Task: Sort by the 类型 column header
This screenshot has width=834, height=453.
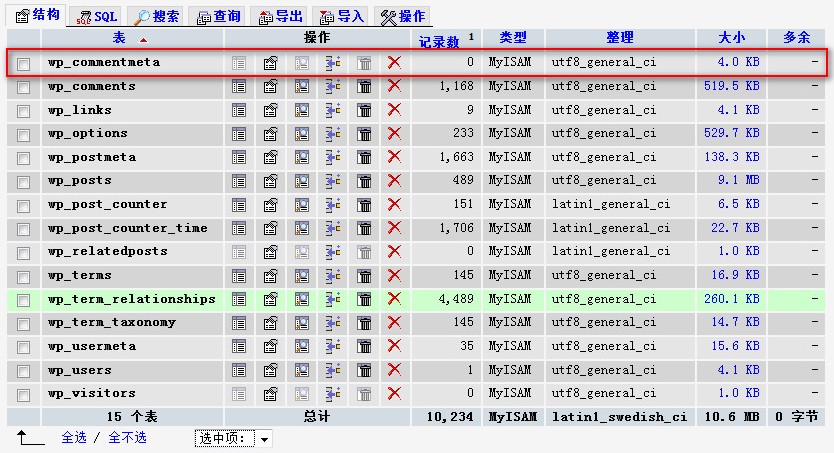Action: pyautogui.click(x=513, y=38)
